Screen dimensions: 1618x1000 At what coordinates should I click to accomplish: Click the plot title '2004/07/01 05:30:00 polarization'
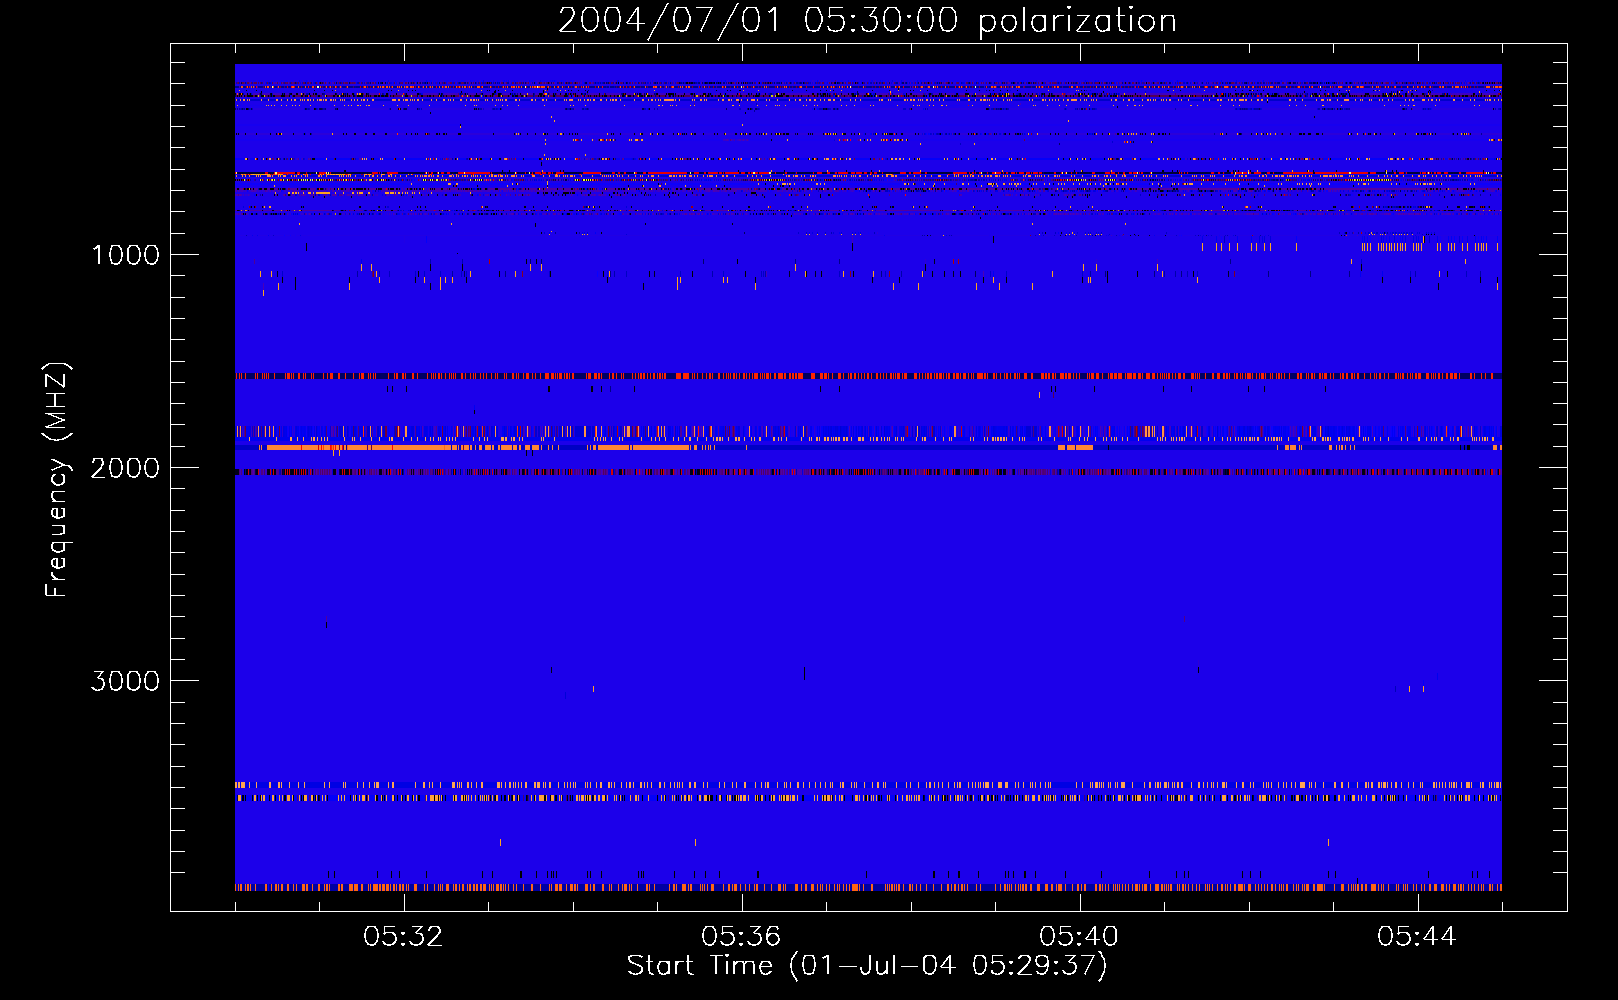[x=867, y=21]
